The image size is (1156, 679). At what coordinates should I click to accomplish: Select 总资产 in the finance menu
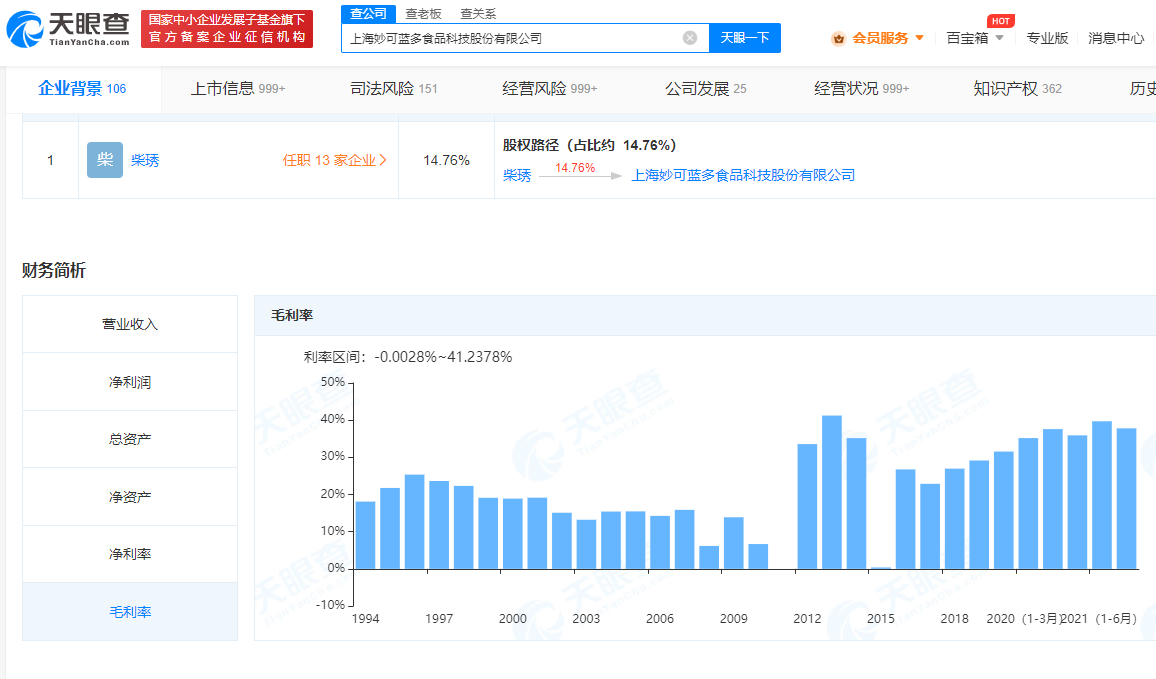130,439
